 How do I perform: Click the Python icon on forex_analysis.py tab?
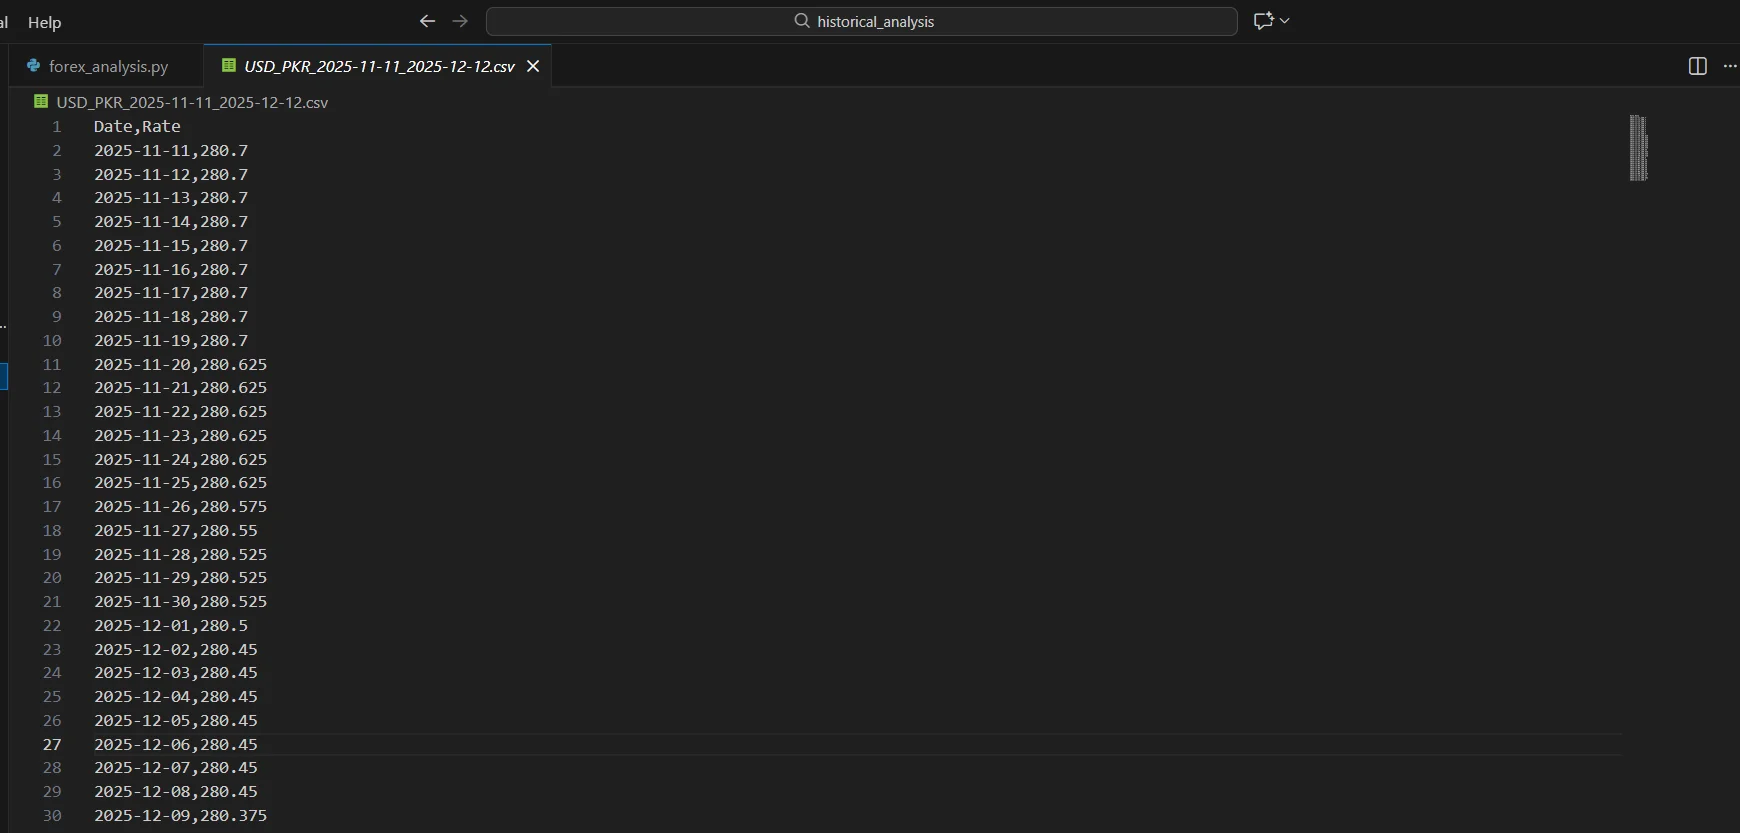[34, 66]
